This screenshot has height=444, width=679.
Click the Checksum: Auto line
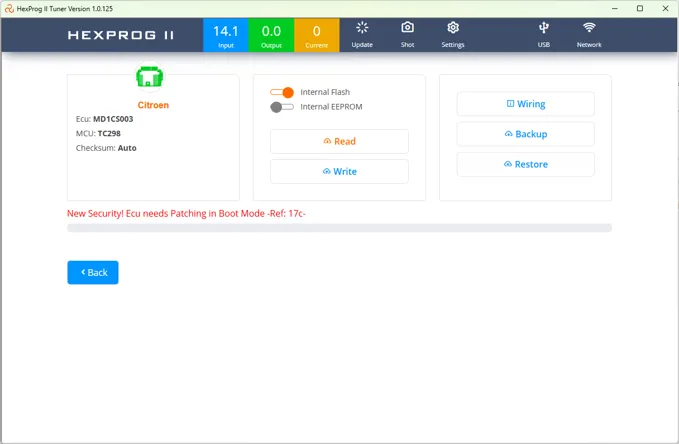click(x=106, y=148)
